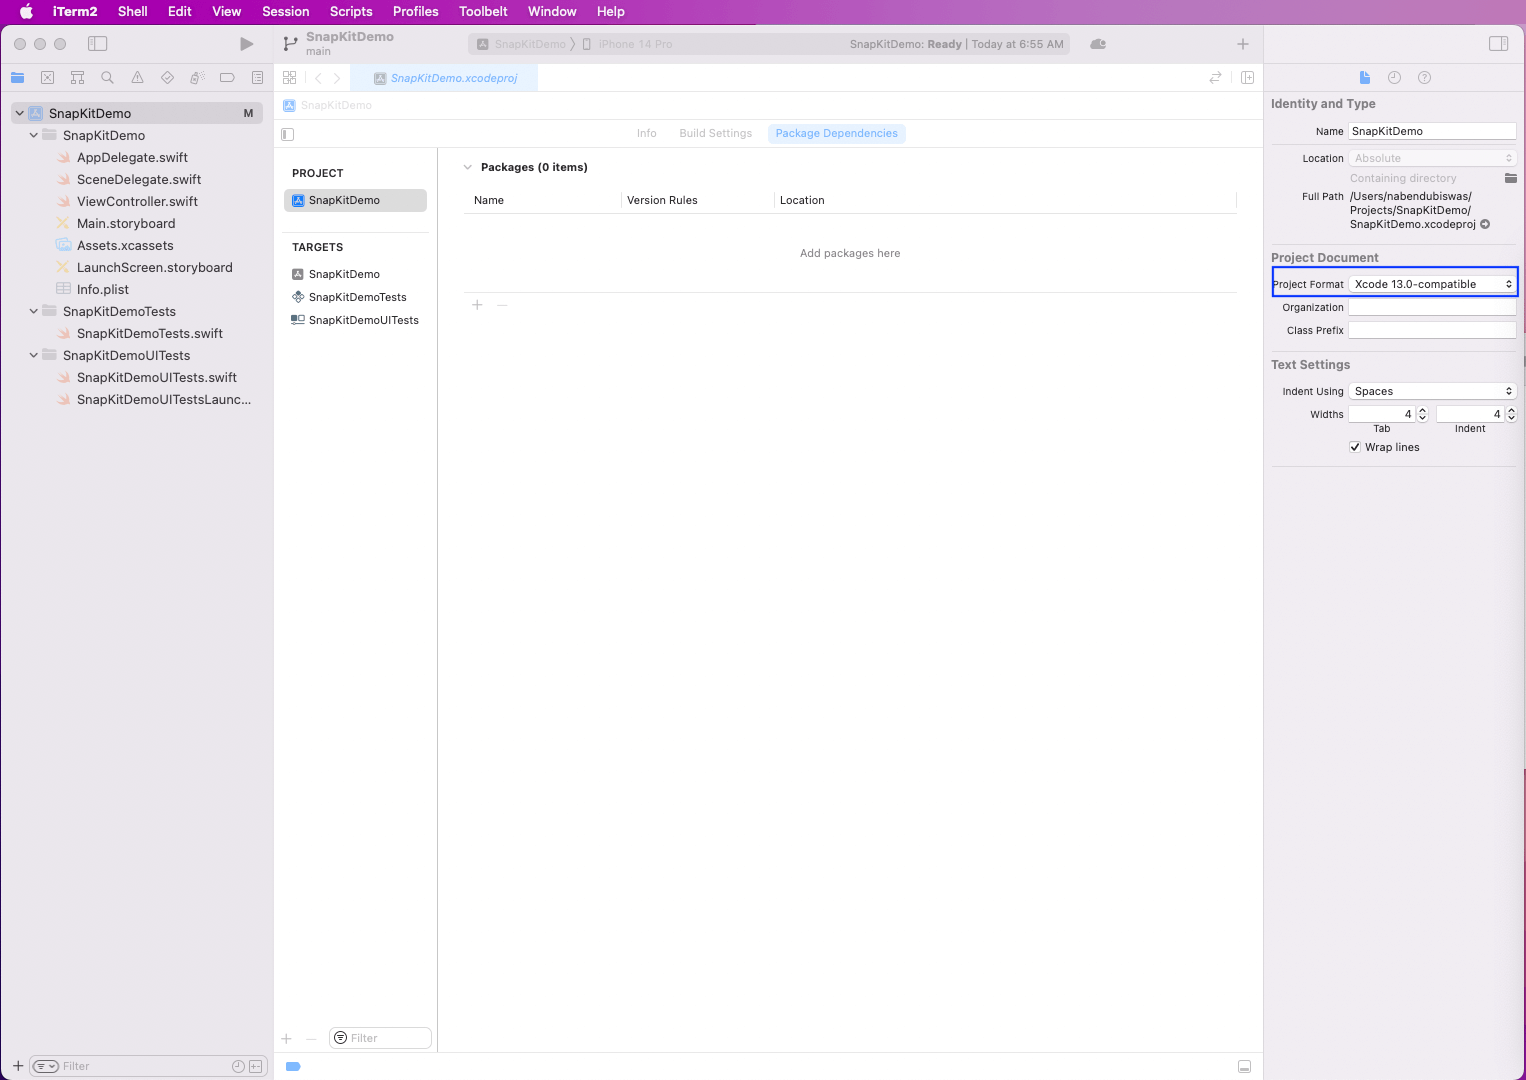Screen dimensions: 1526x1080
Task: Open the Project Format dropdown
Action: pos(1432,284)
